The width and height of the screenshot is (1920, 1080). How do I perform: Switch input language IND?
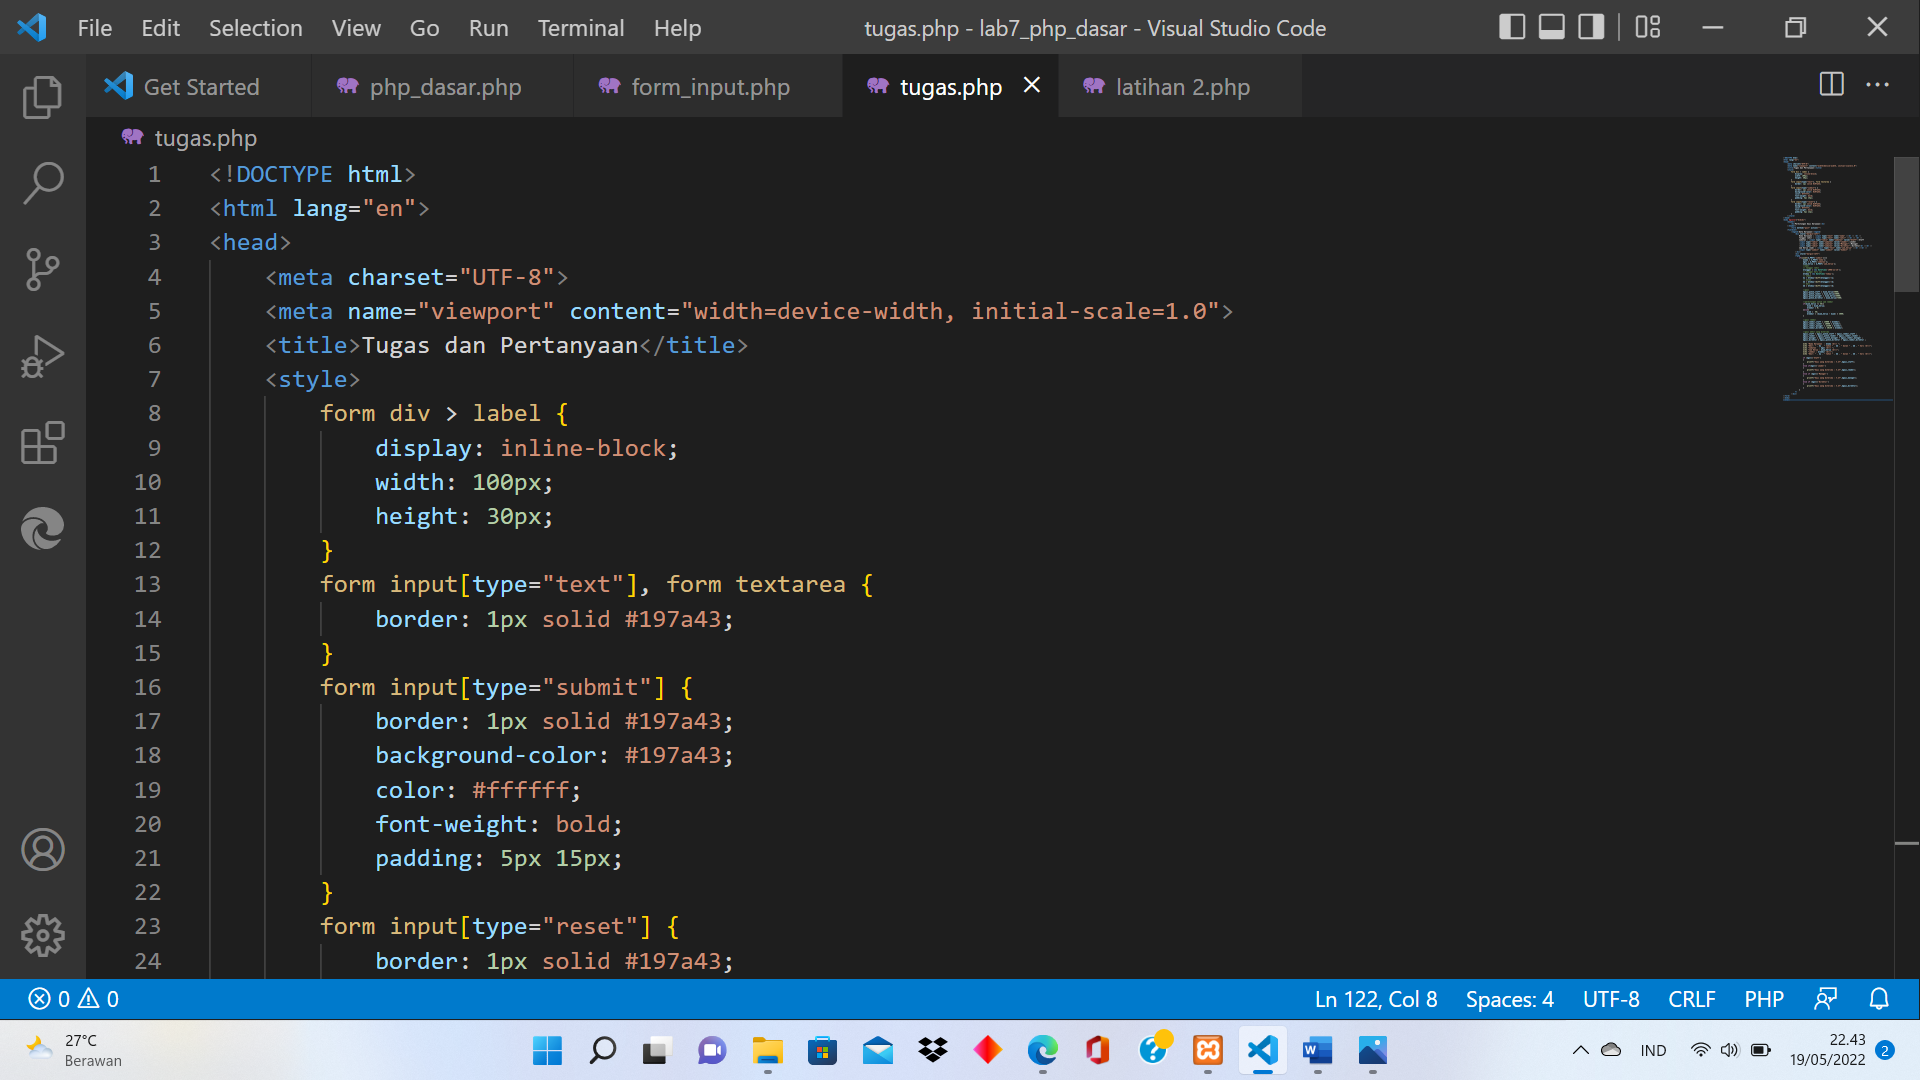click(x=1653, y=1050)
